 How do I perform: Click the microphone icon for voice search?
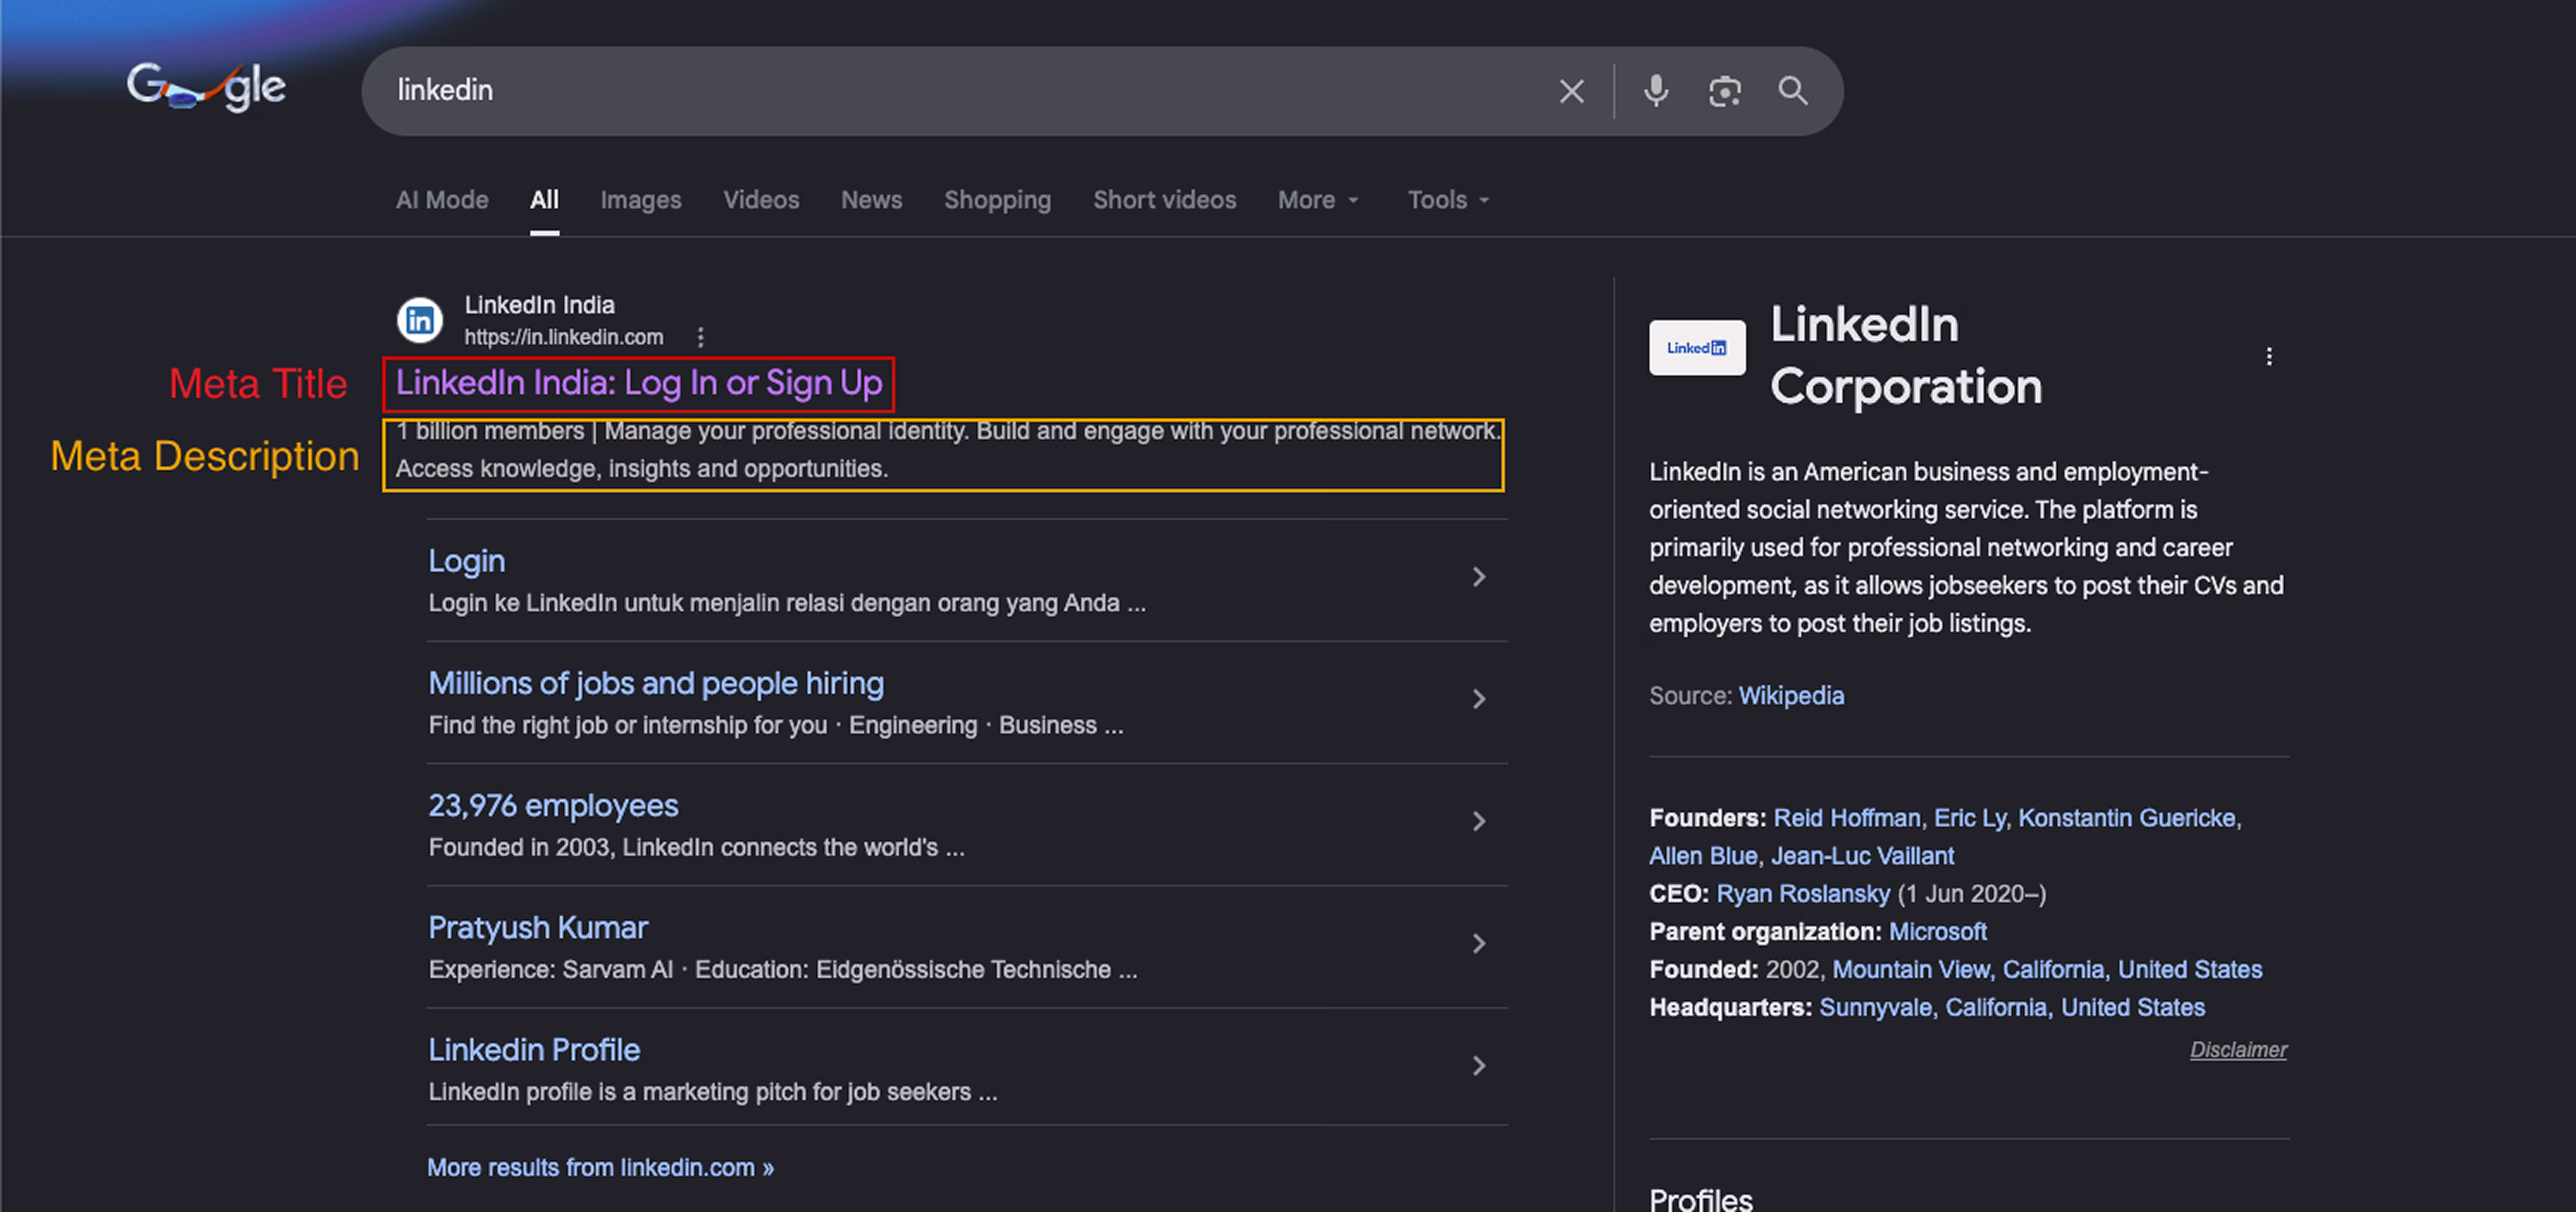point(1655,91)
